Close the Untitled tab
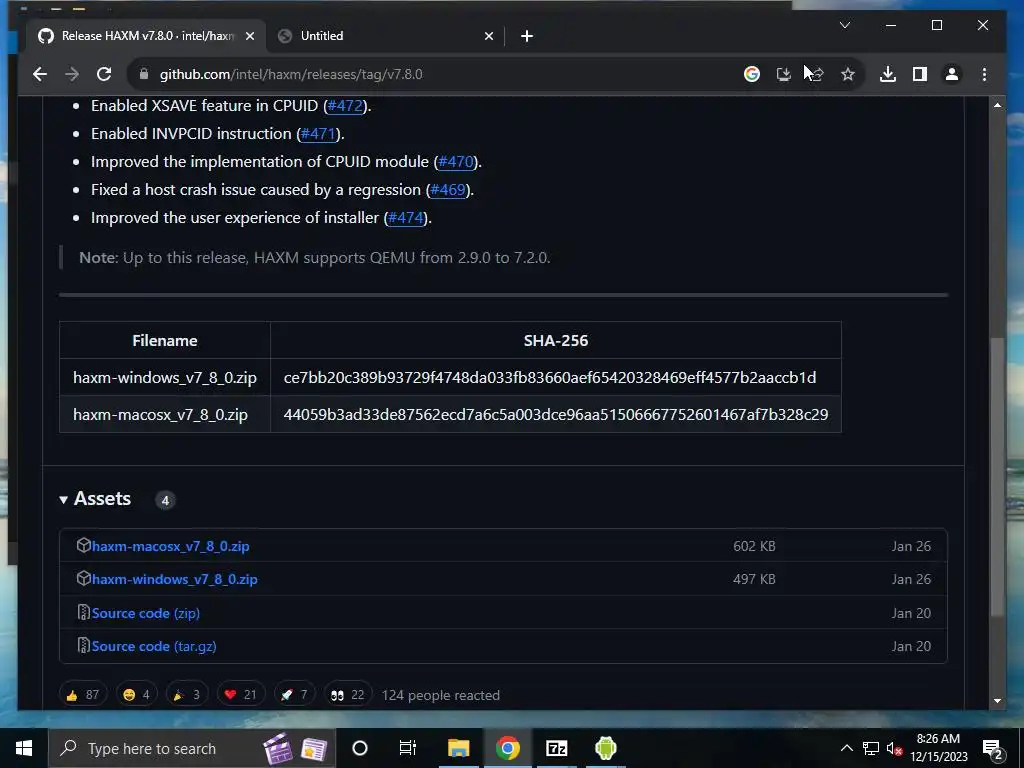Image resolution: width=1024 pixels, height=768 pixels. tap(488, 36)
